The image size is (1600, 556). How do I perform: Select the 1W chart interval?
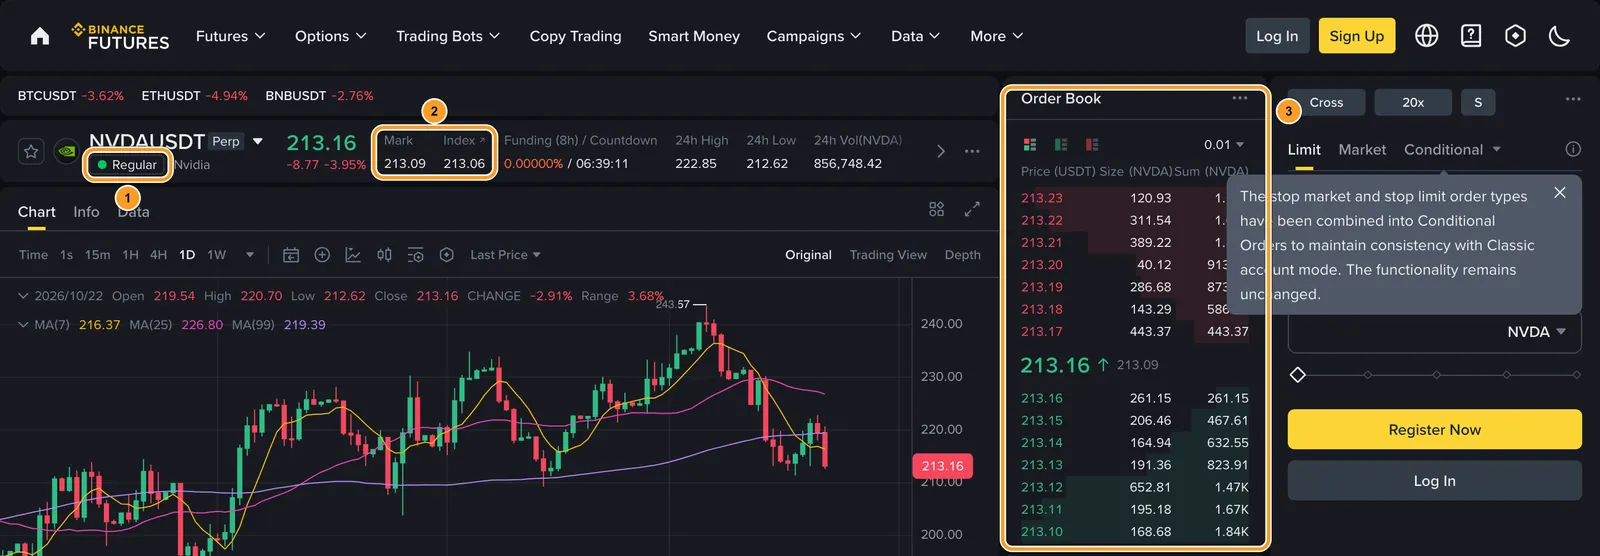pyautogui.click(x=217, y=255)
